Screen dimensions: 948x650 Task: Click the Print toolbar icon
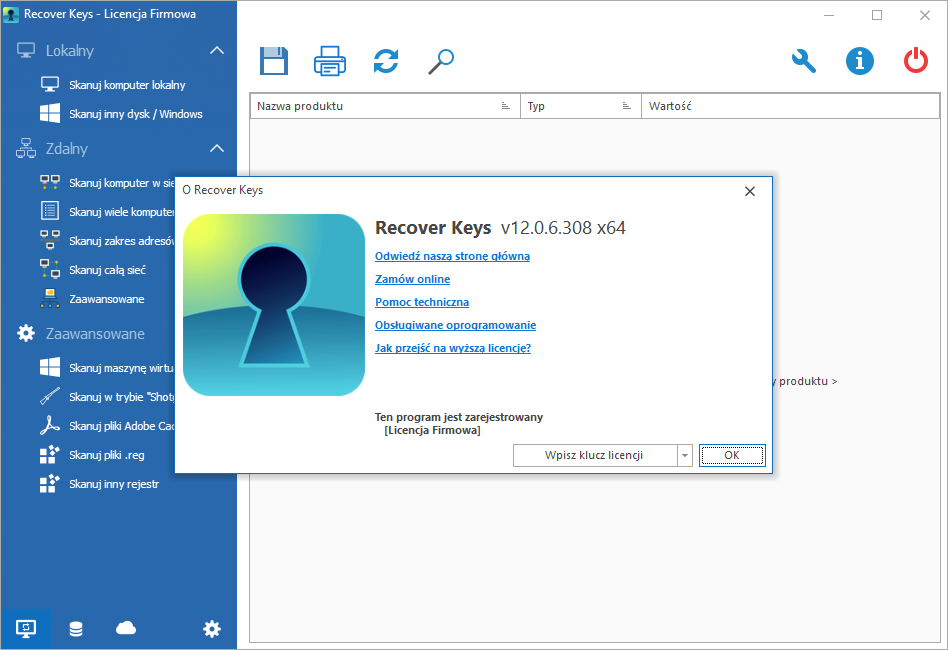(330, 61)
